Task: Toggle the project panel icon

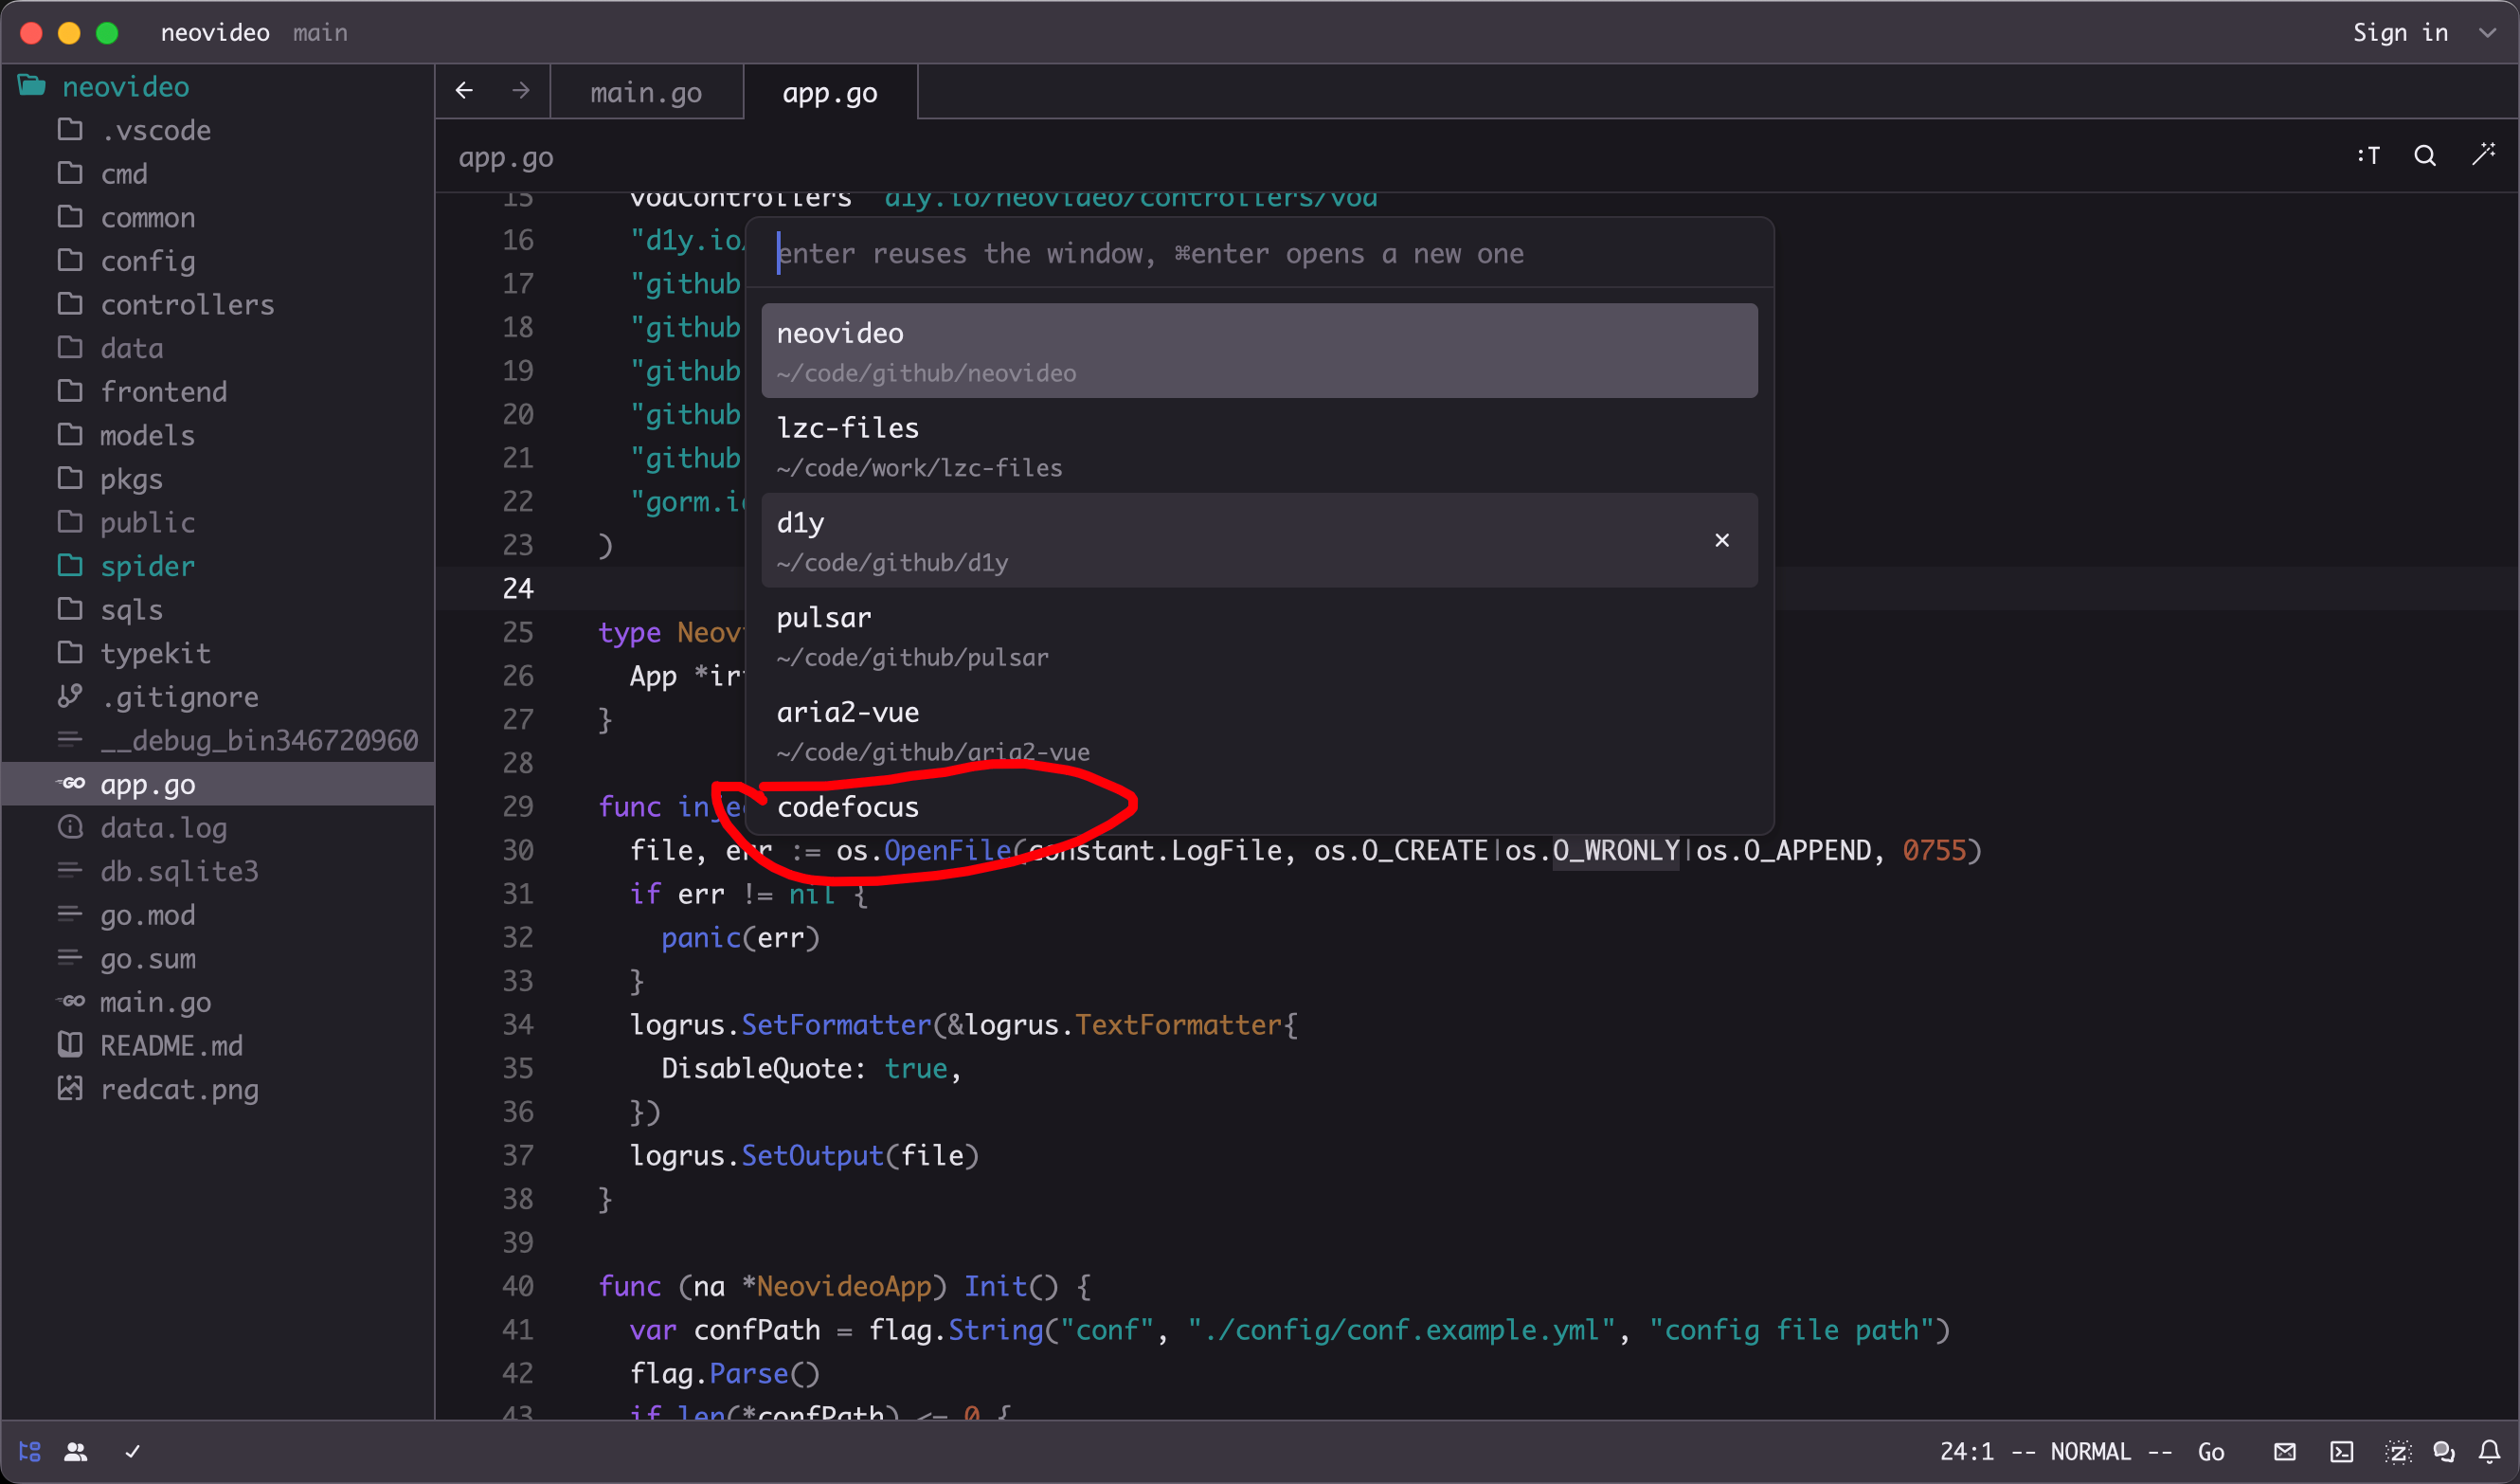Action: point(30,1451)
